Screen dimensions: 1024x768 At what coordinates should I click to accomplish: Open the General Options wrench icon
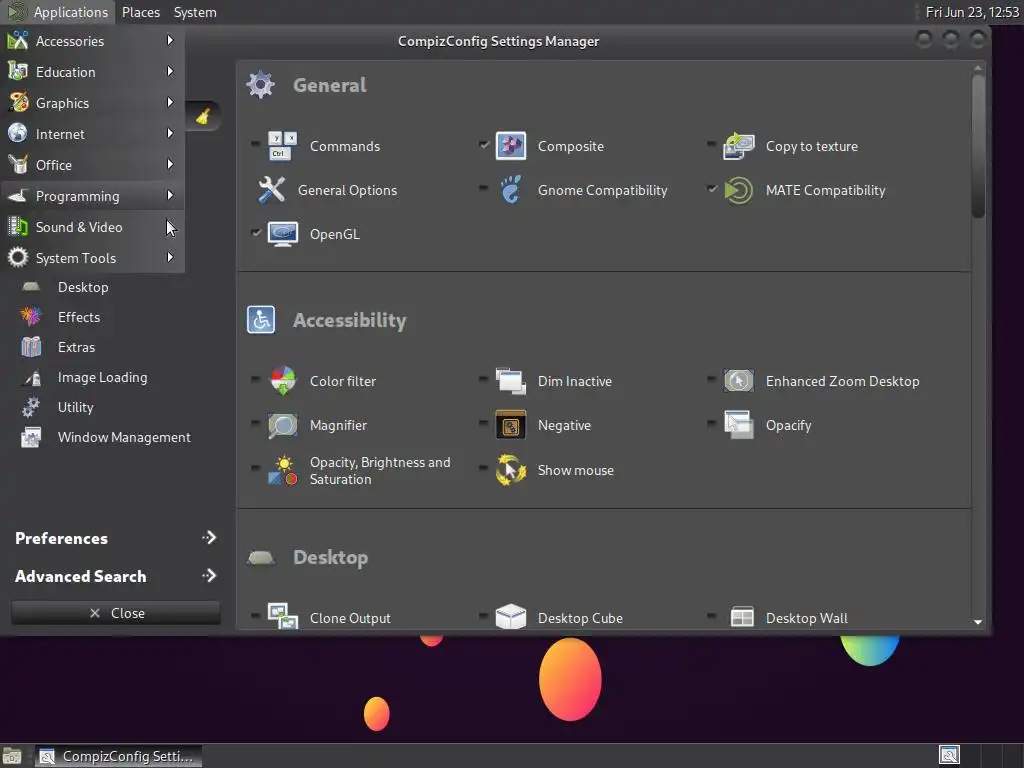[271, 190]
